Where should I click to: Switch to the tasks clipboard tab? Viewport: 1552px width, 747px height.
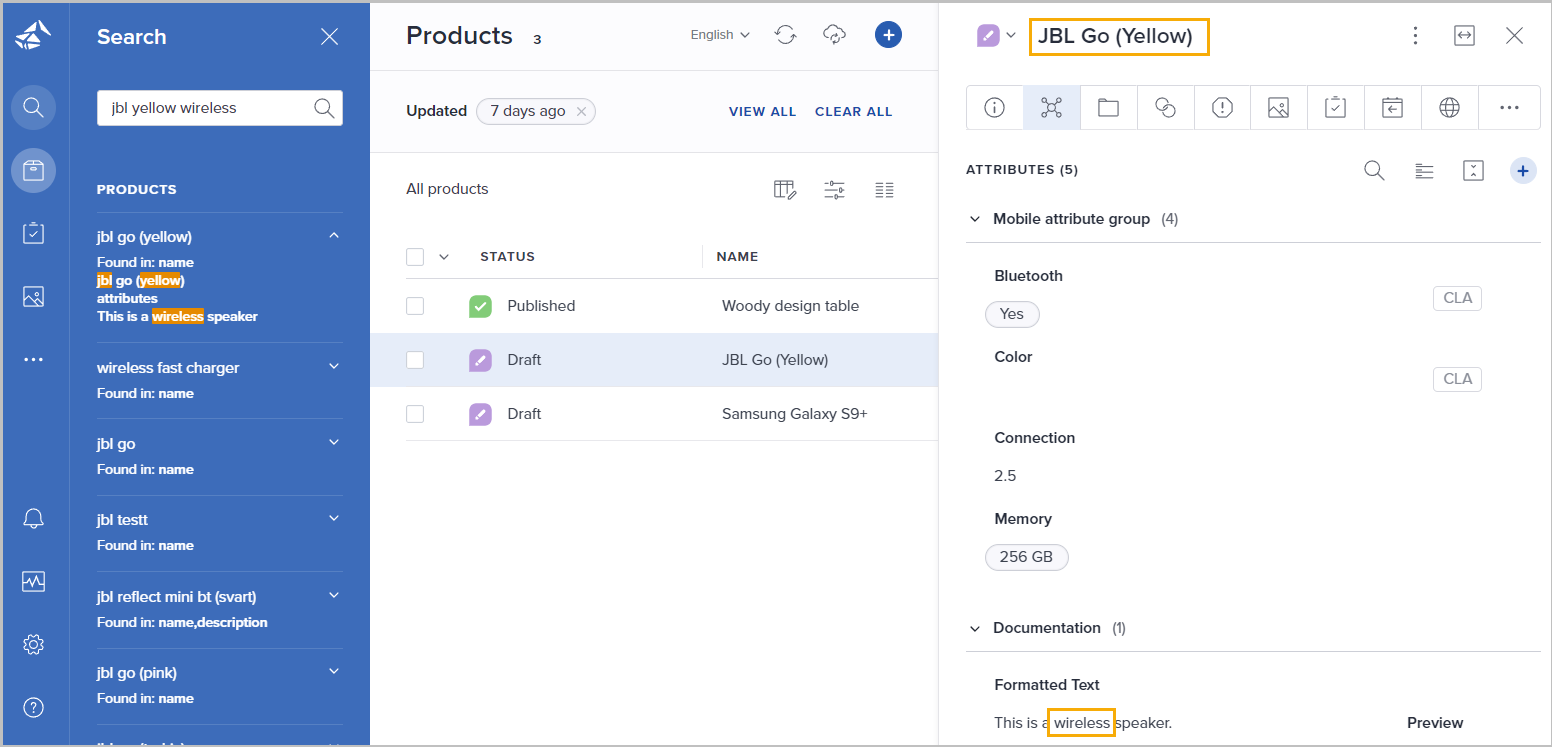(1335, 108)
